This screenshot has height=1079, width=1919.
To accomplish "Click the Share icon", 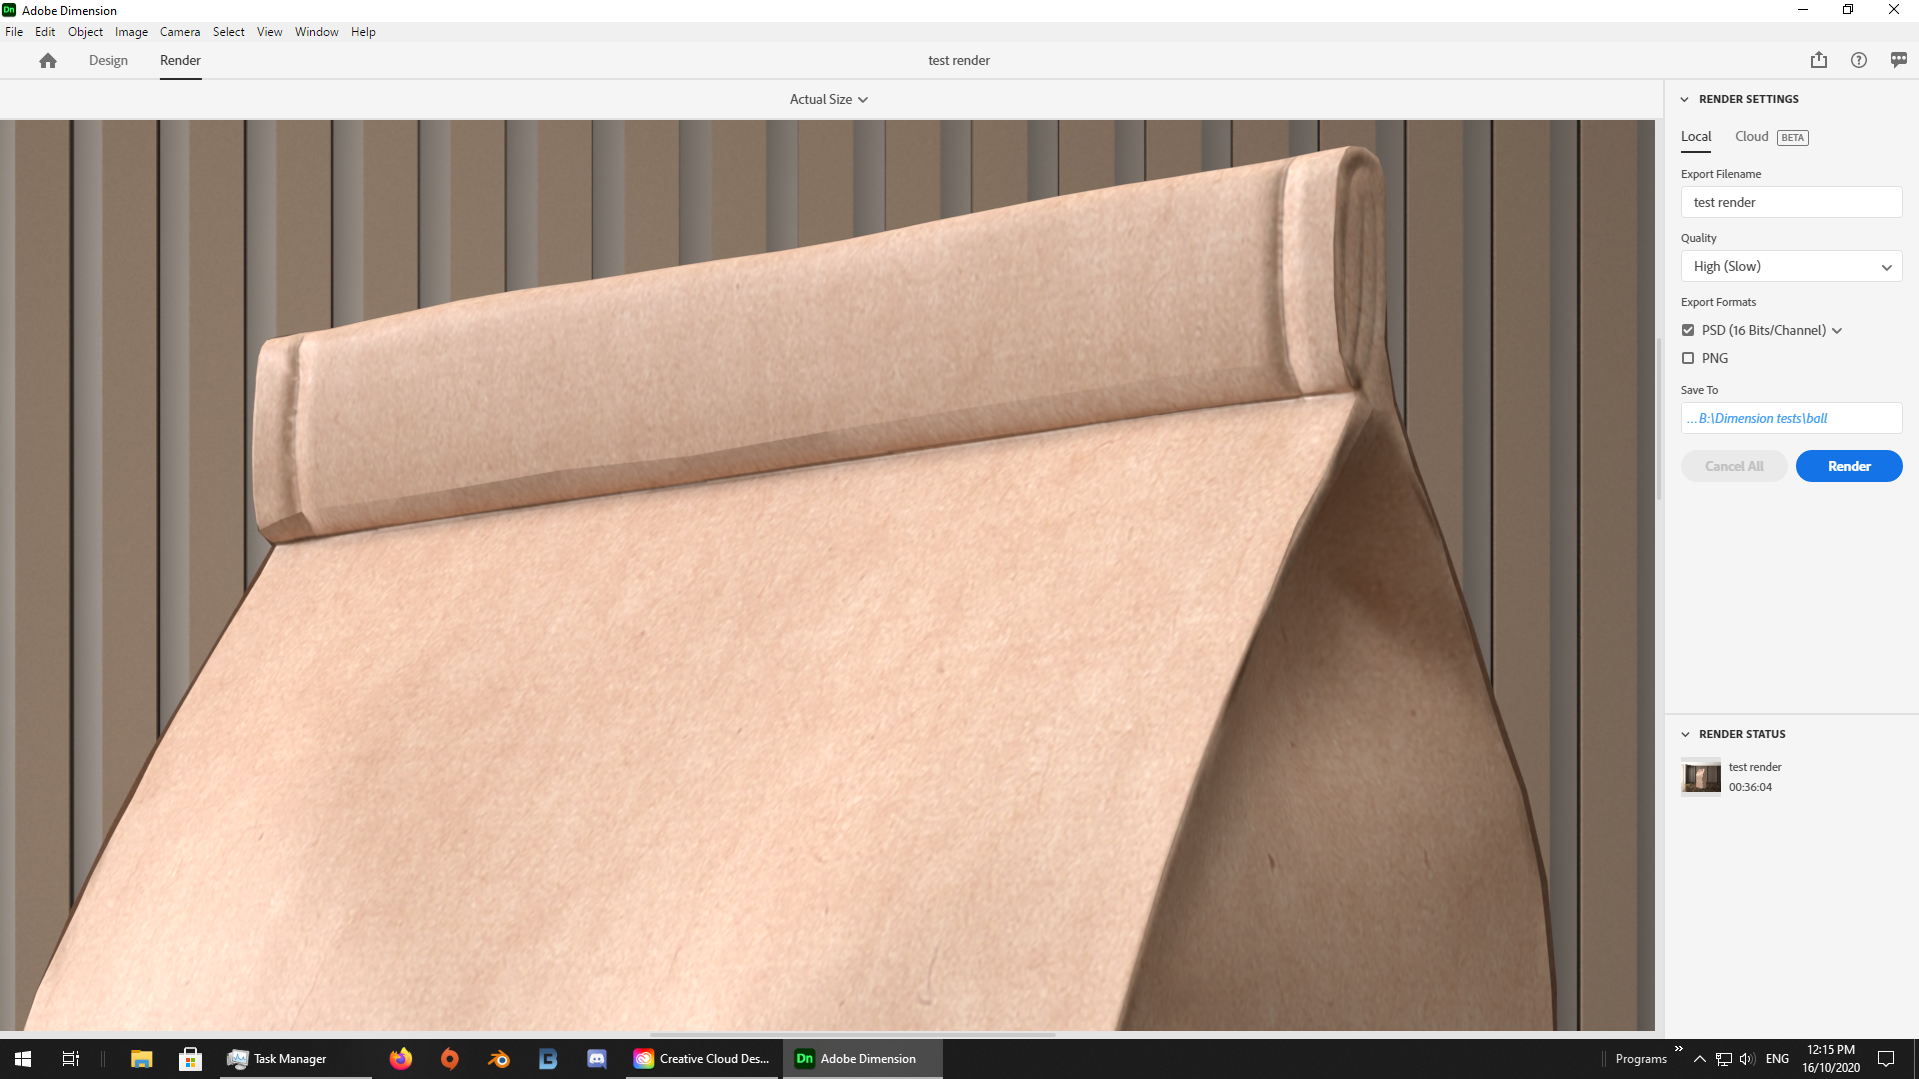I will 1818,60.
